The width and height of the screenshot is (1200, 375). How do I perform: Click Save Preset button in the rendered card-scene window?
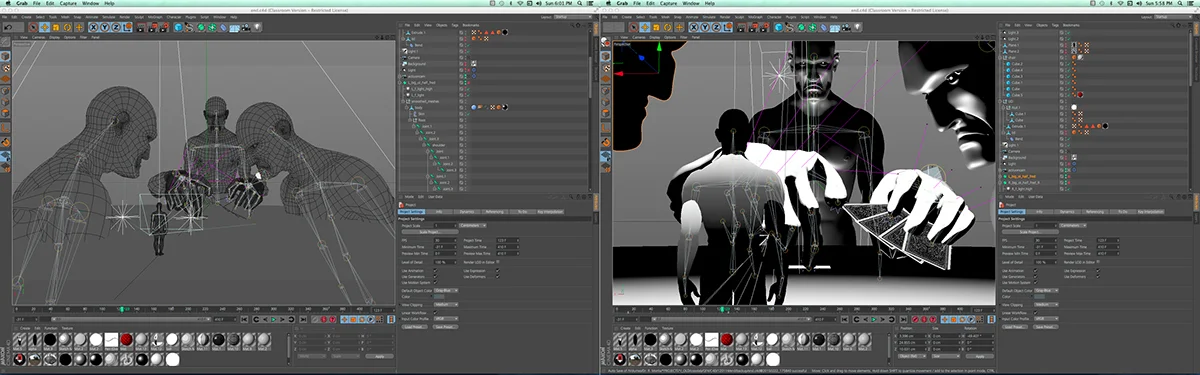[1045, 327]
